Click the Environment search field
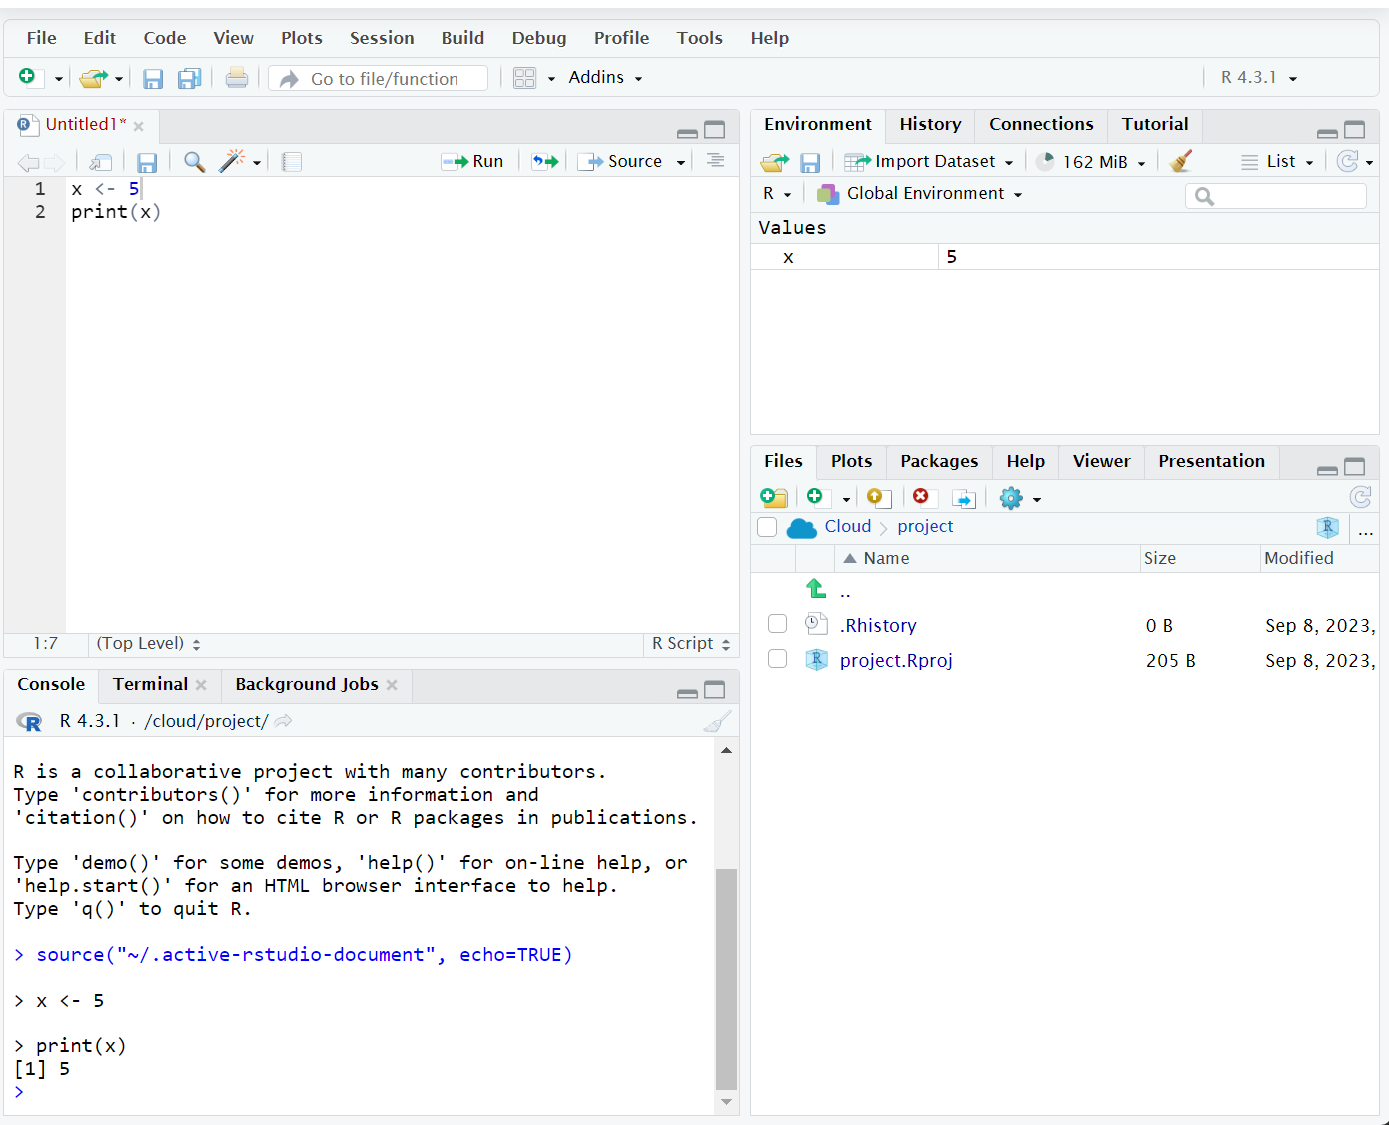Screen dimensions: 1389x1125 point(1276,196)
